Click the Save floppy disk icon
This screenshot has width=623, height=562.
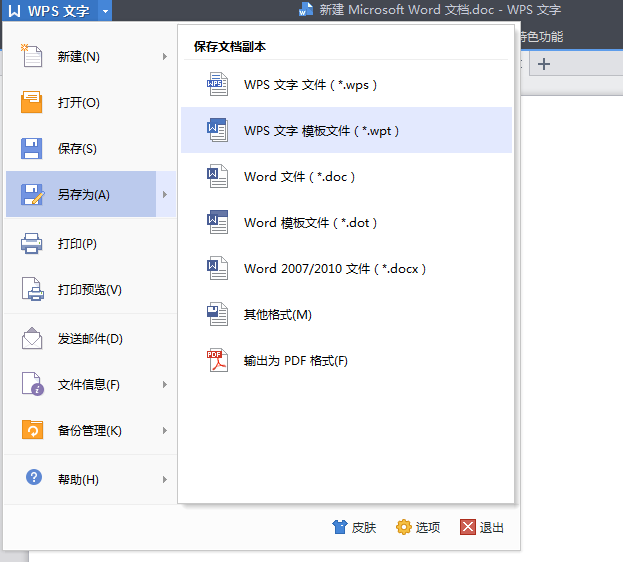pyautogui.click(x=32, y=148)
